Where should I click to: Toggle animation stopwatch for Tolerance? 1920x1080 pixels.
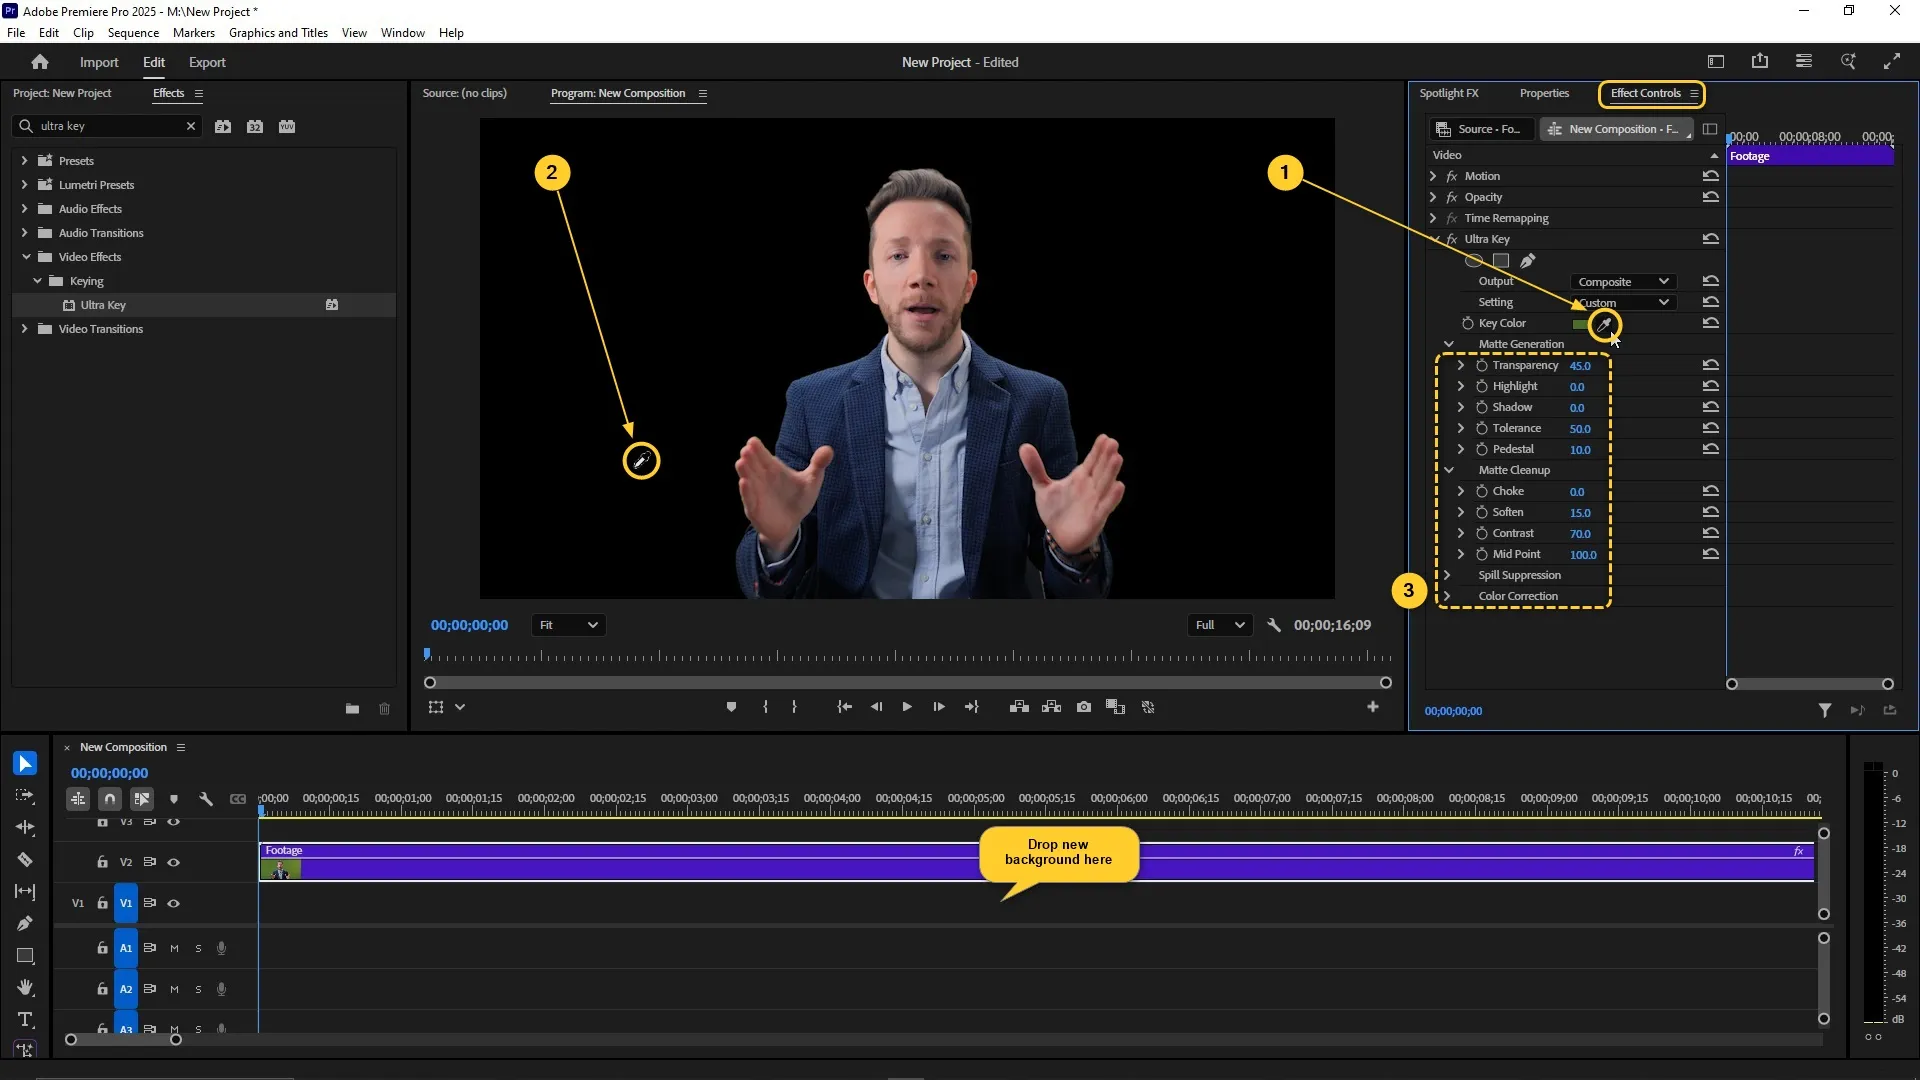[1482, 428]
